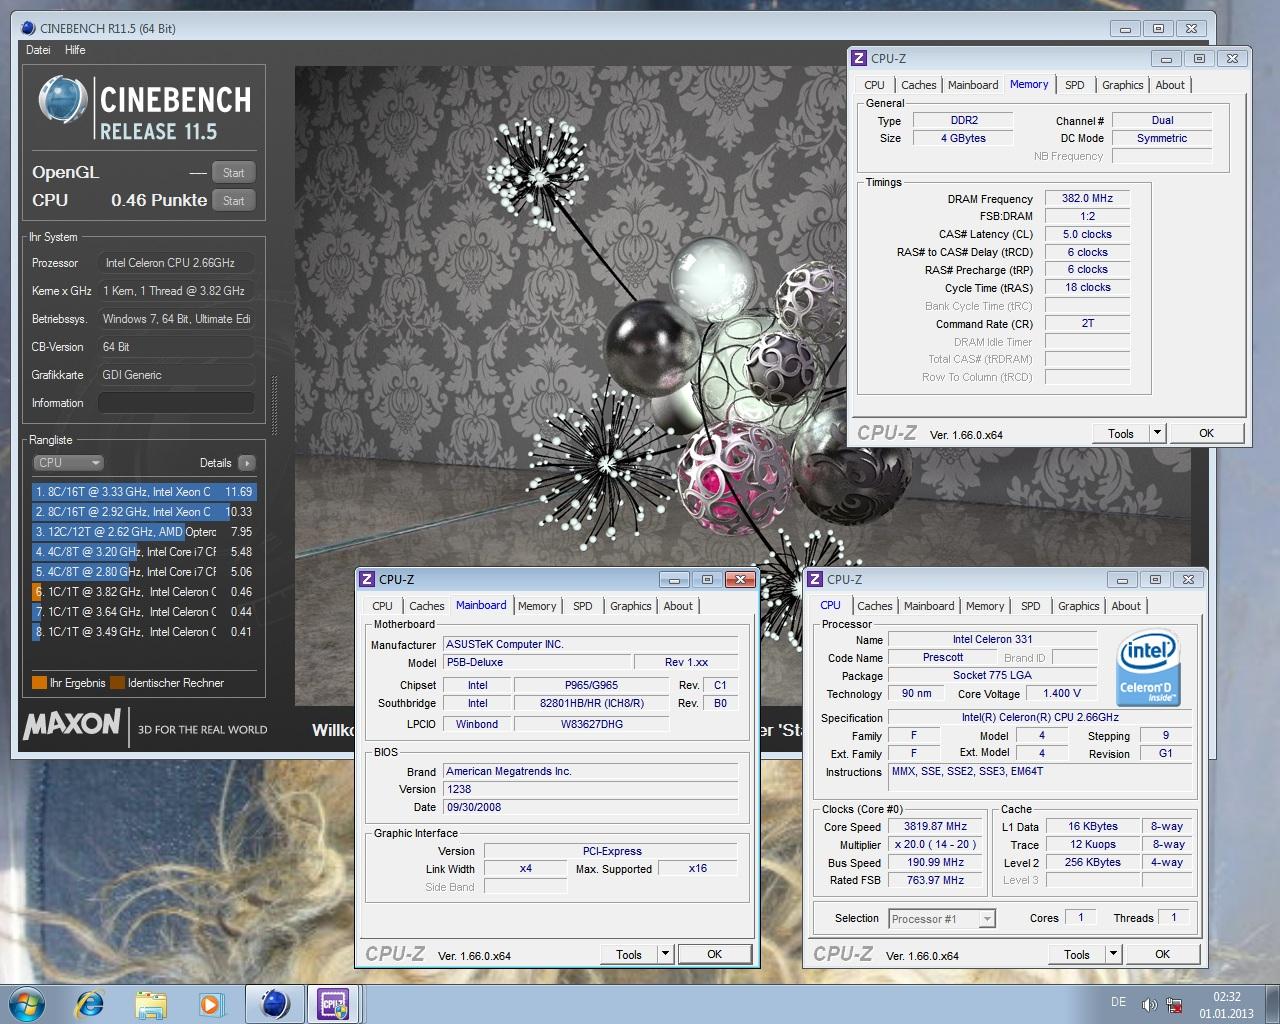Open the Datei menu in Cinebench
The height and width of the screenshot is (1024, 1280).
[x=38, y=50]
